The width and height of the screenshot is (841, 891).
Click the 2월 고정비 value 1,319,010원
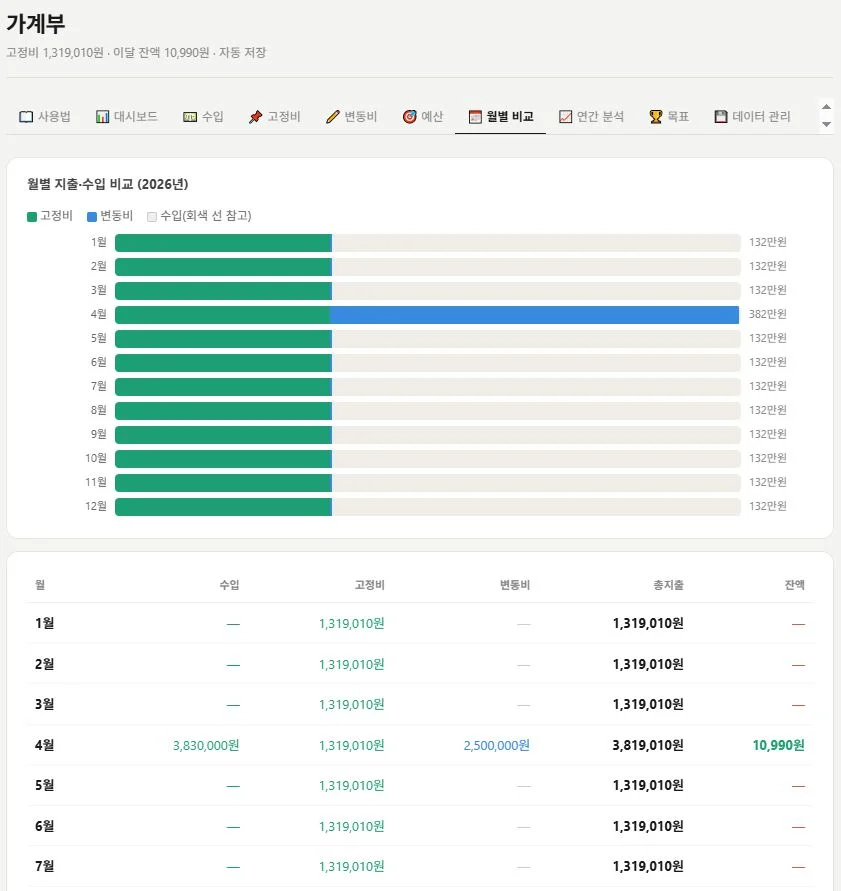(352, 664)
